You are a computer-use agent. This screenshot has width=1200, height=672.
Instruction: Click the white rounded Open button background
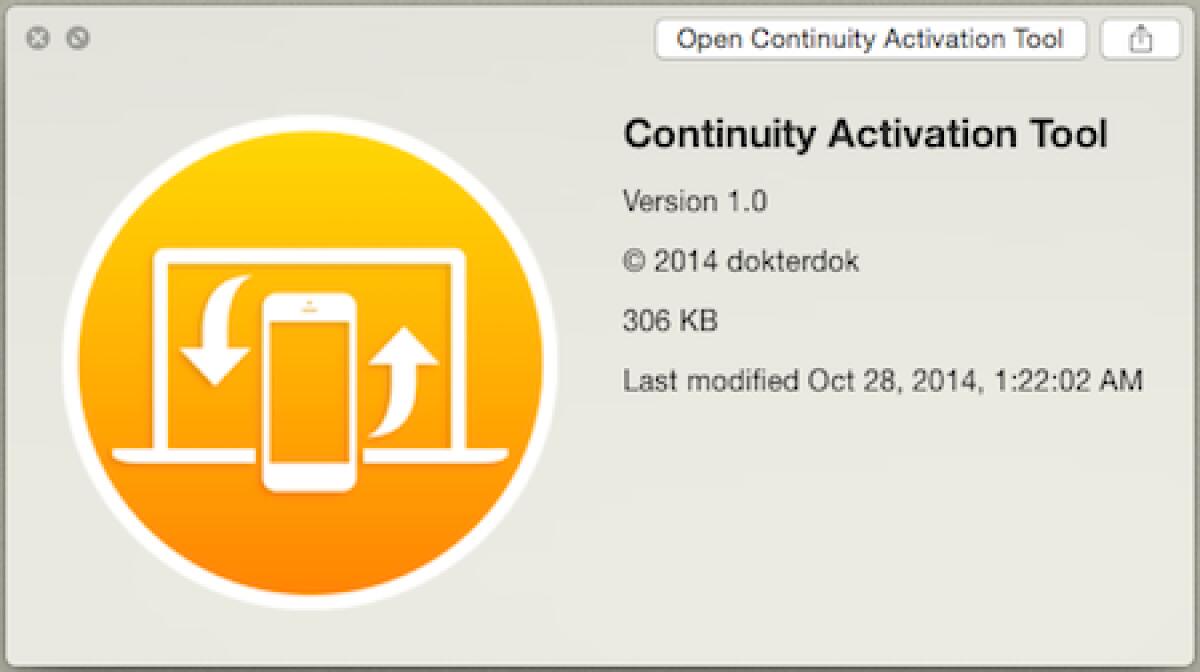(x=872, y=39)
